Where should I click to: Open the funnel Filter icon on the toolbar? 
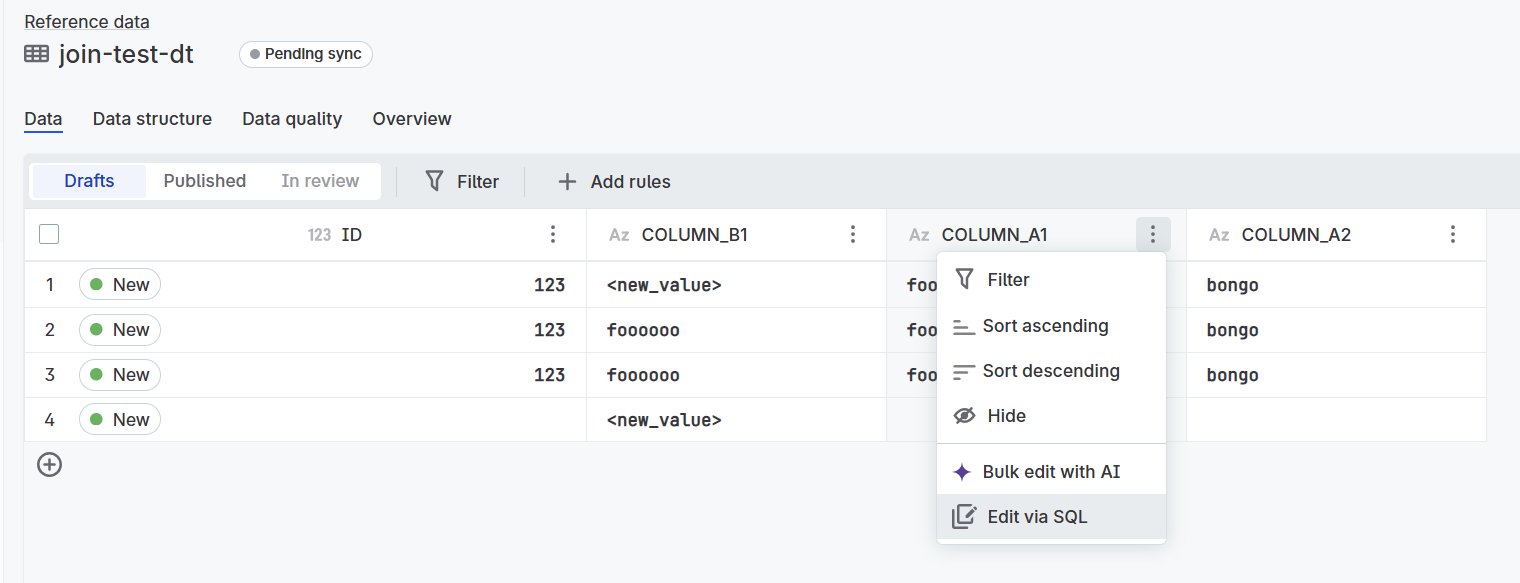coord(433,181)
